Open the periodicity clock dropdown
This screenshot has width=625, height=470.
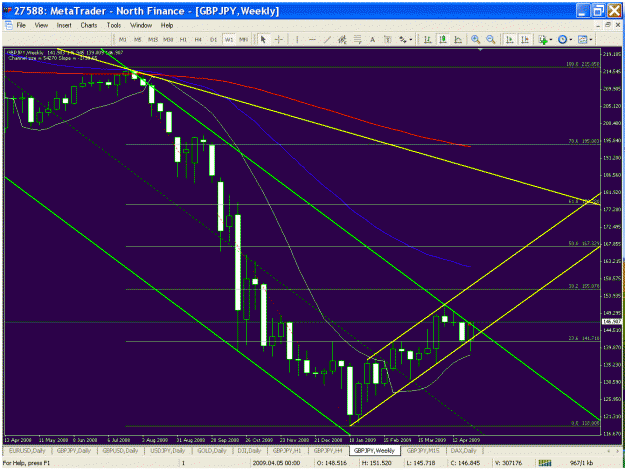coord(565,39)
